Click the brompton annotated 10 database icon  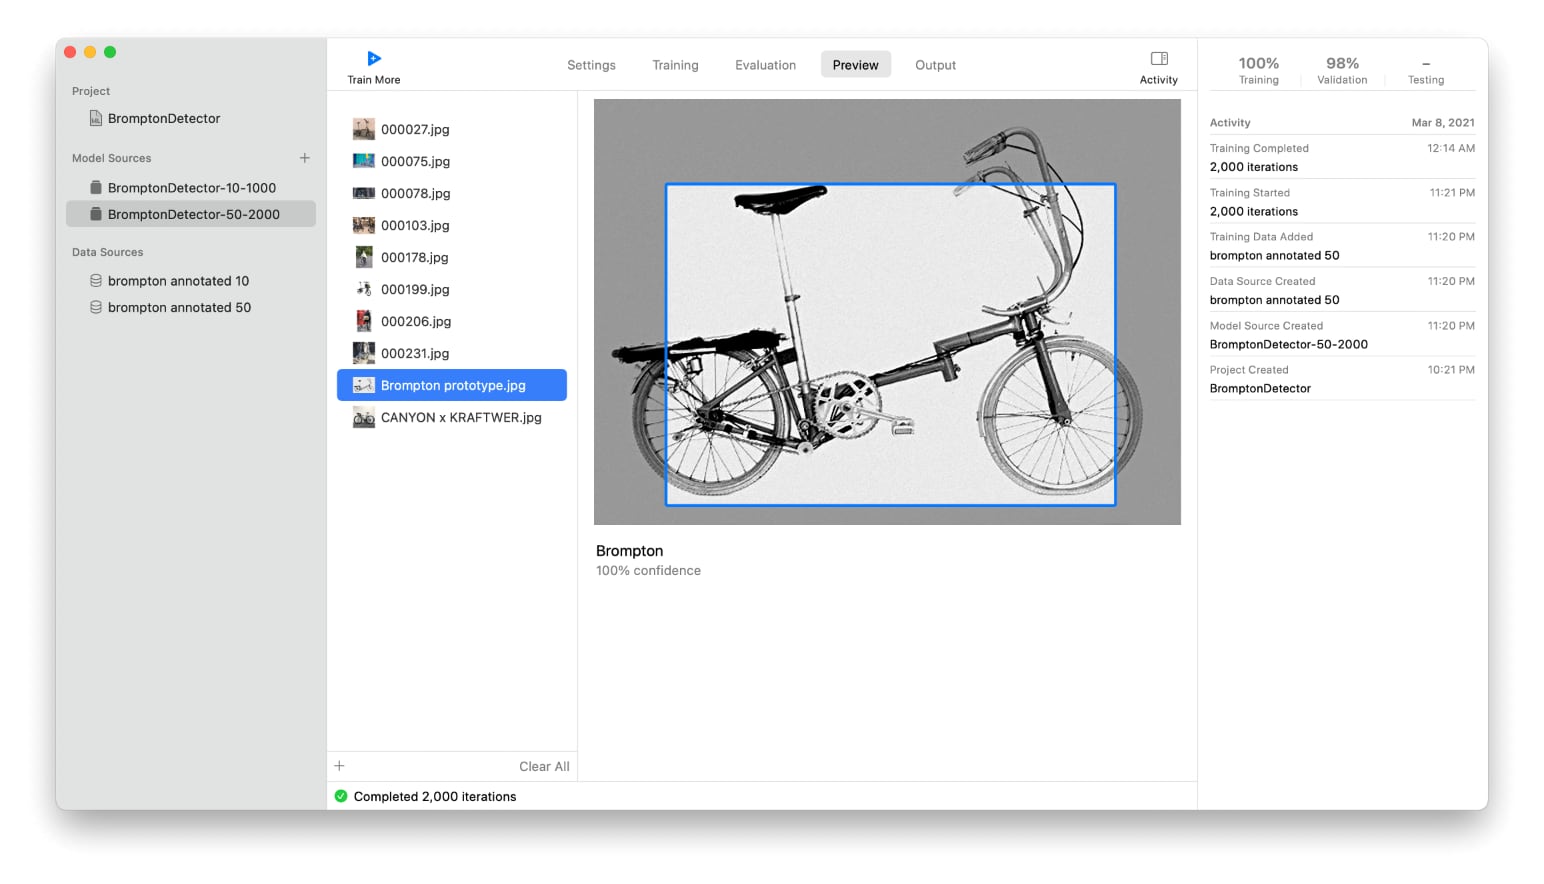96,281
